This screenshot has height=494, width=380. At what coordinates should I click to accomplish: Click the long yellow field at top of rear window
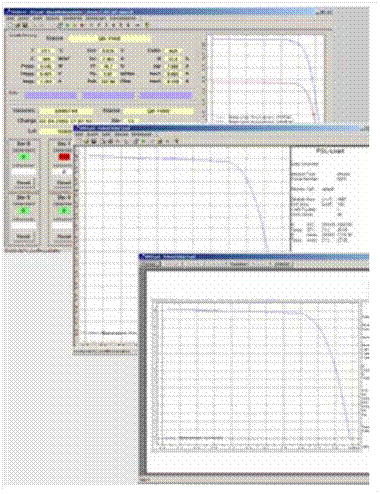point(109,38)
